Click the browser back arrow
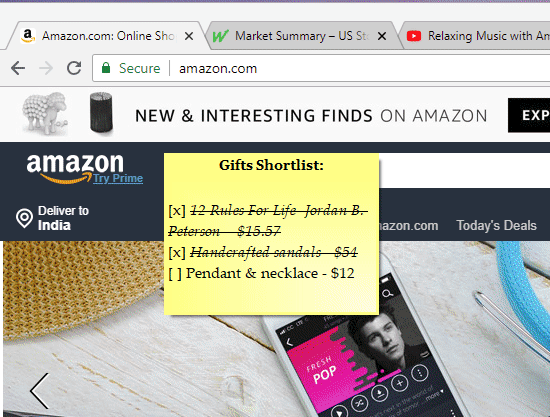 pos(18,68)
